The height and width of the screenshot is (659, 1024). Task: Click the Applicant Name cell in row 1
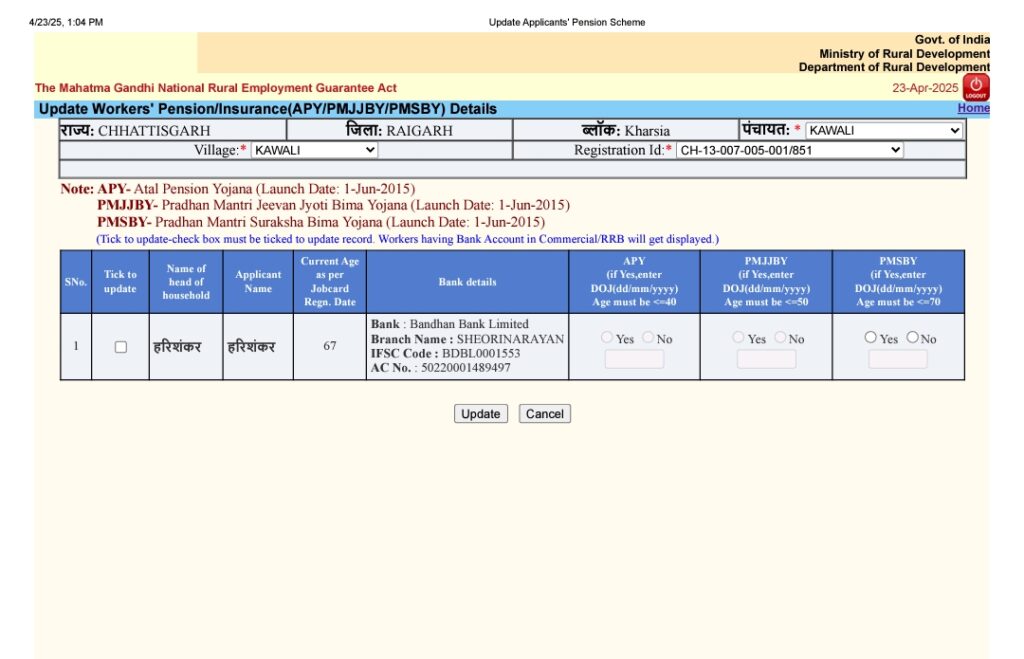[x=258, y=347]
